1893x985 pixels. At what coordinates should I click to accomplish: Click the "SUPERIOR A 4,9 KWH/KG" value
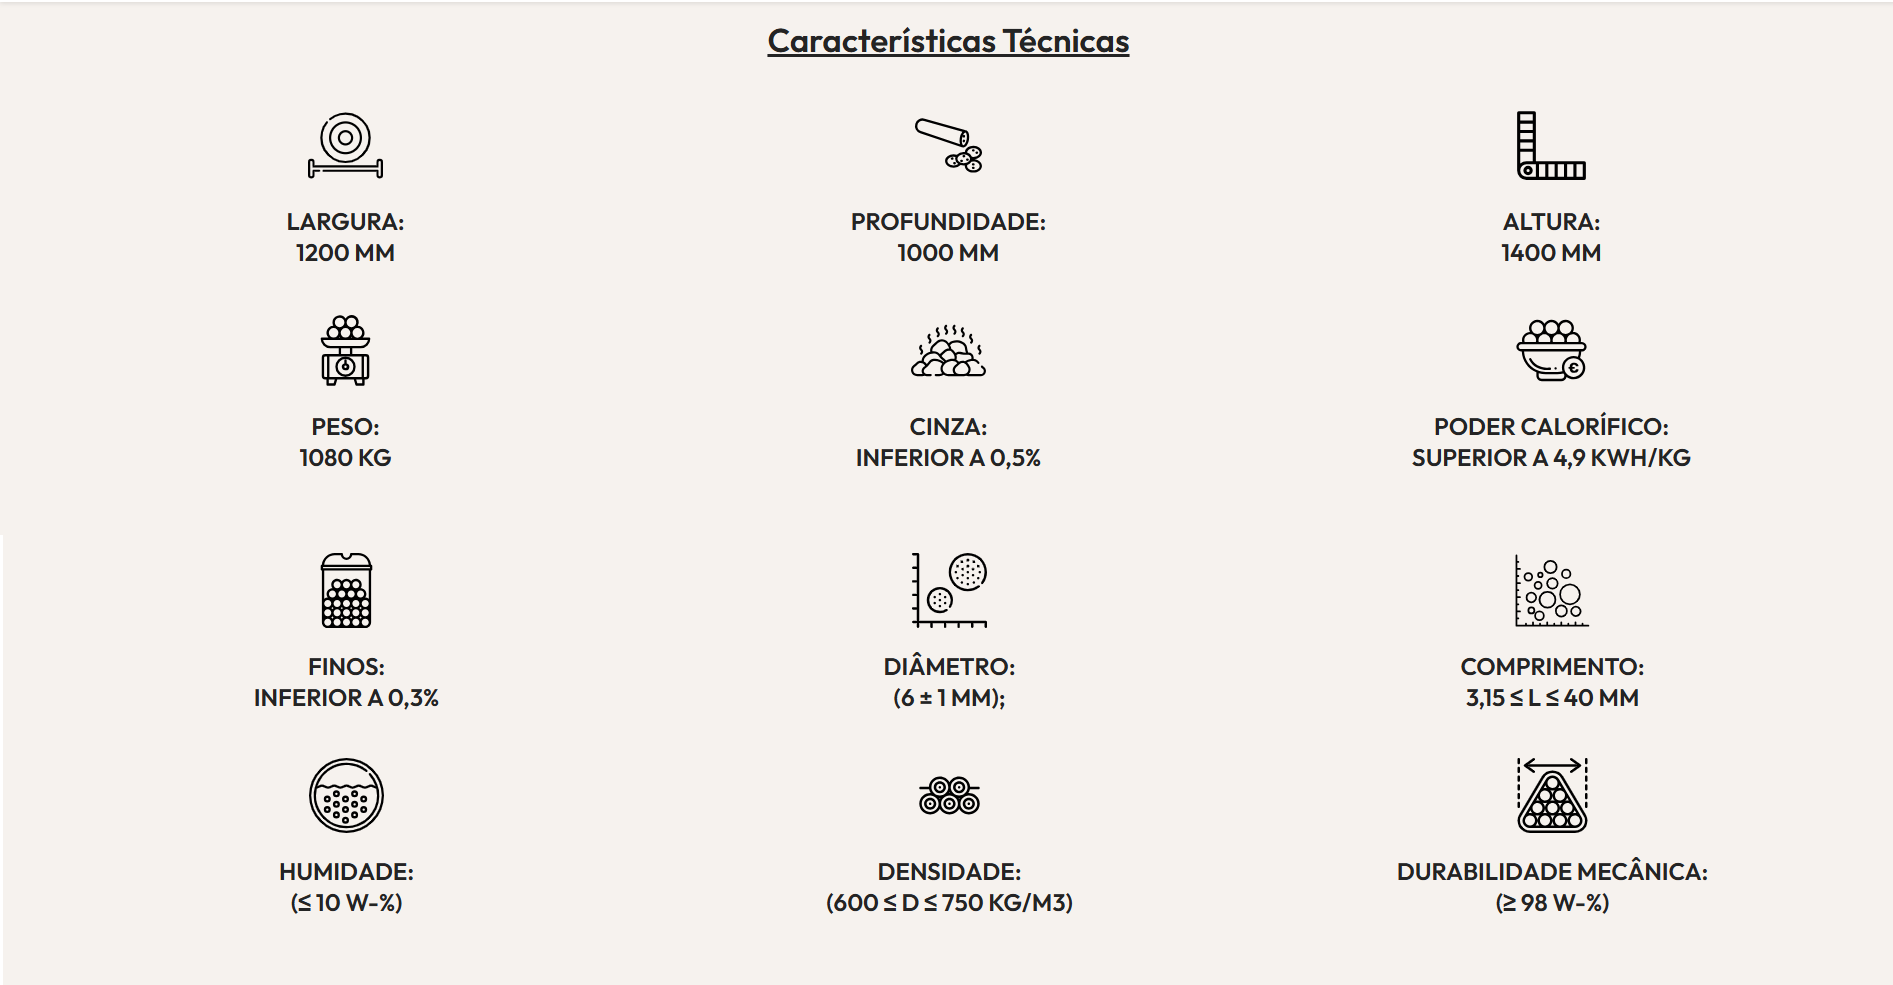coord(1551,458)
